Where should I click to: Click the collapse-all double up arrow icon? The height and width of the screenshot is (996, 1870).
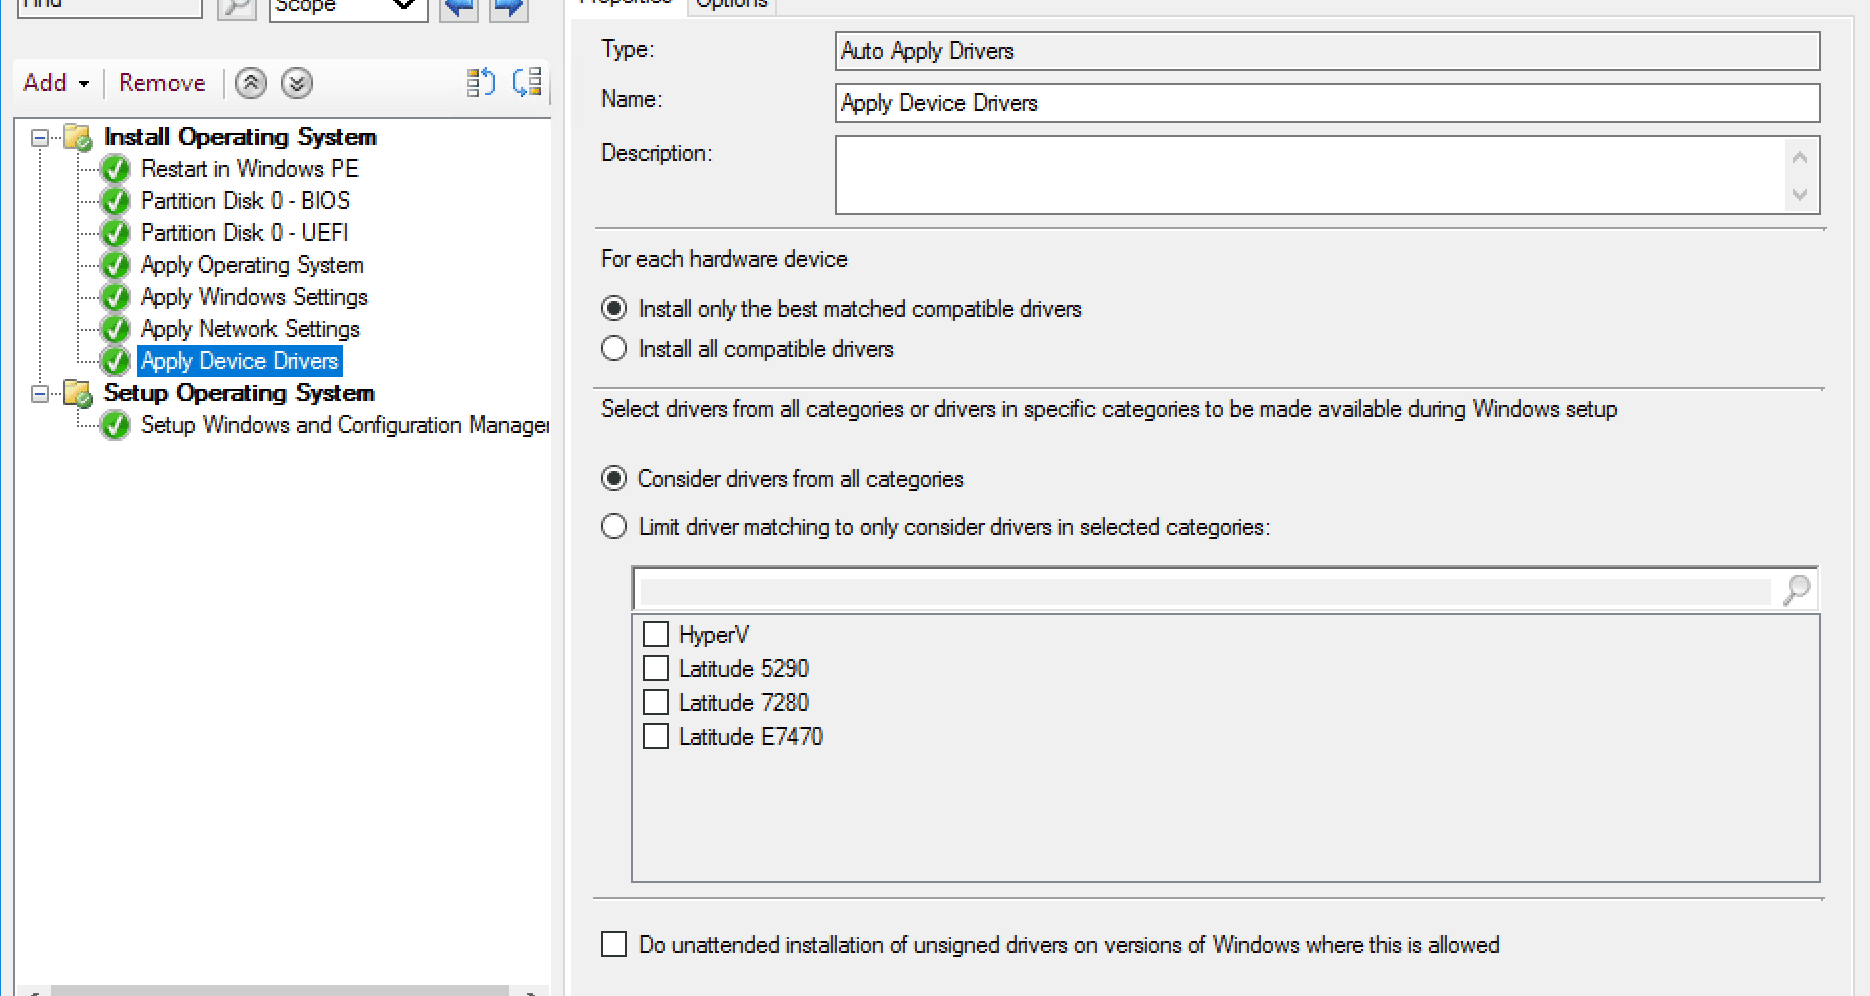pyautogui.click(x=251, y=83)
